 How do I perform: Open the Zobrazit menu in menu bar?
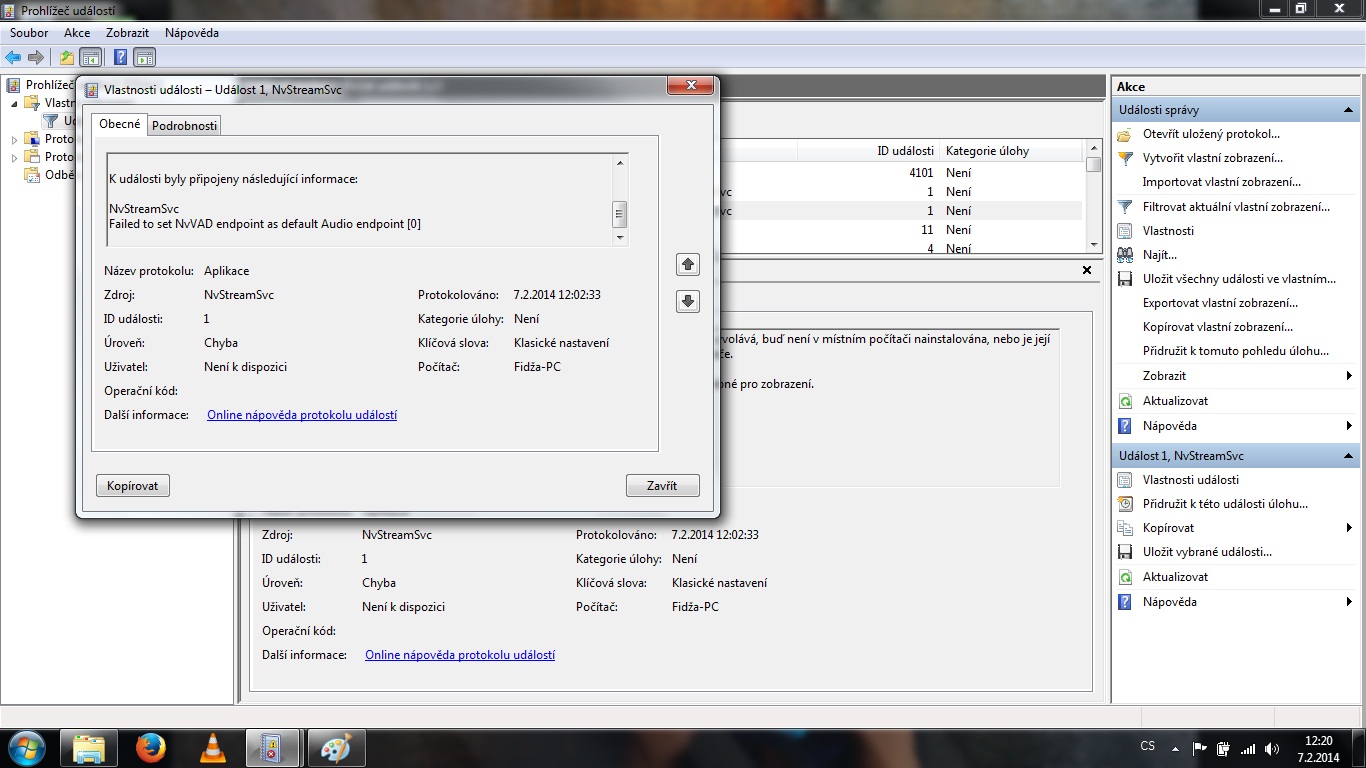(x=127, y=33)
